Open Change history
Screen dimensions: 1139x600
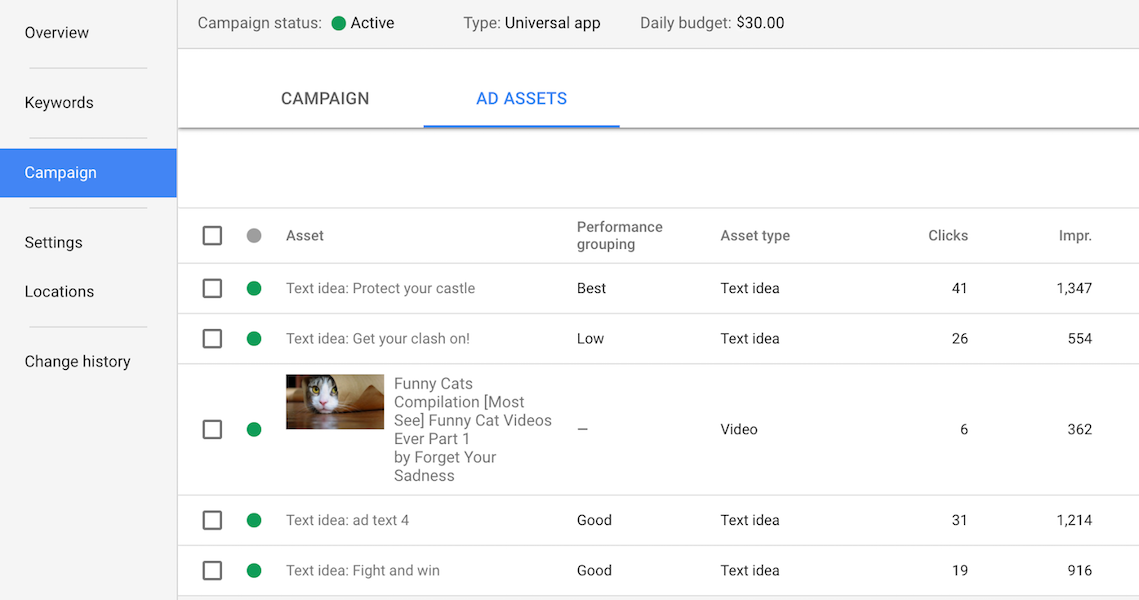tap(77, 361)
